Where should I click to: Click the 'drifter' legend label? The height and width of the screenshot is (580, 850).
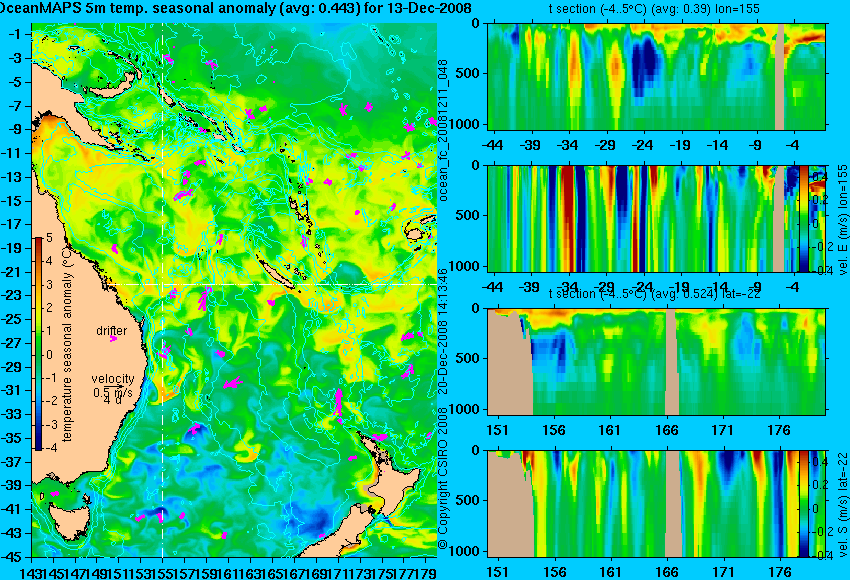click(x=112, y=331)
